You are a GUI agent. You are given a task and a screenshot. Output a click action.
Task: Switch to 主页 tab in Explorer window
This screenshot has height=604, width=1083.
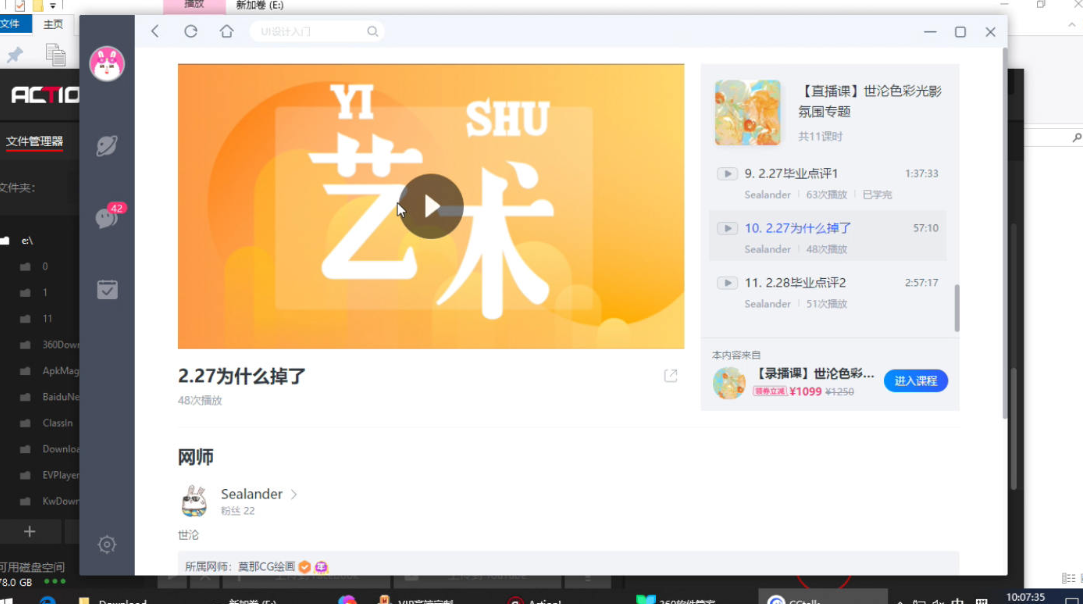click(53, 24)
